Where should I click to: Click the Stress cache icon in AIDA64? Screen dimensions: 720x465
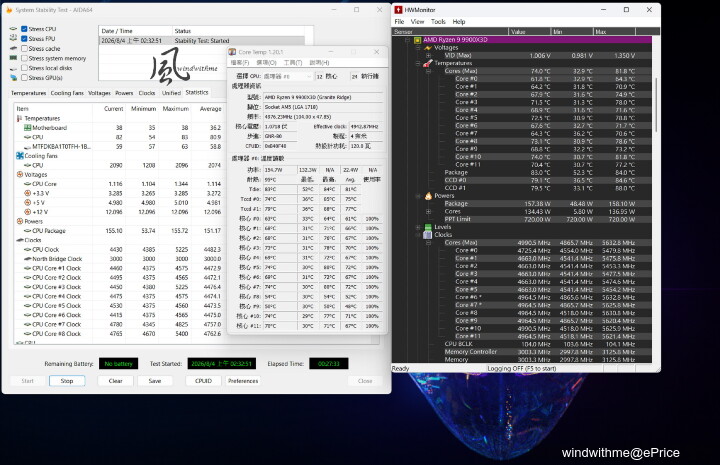click(13, 48)
